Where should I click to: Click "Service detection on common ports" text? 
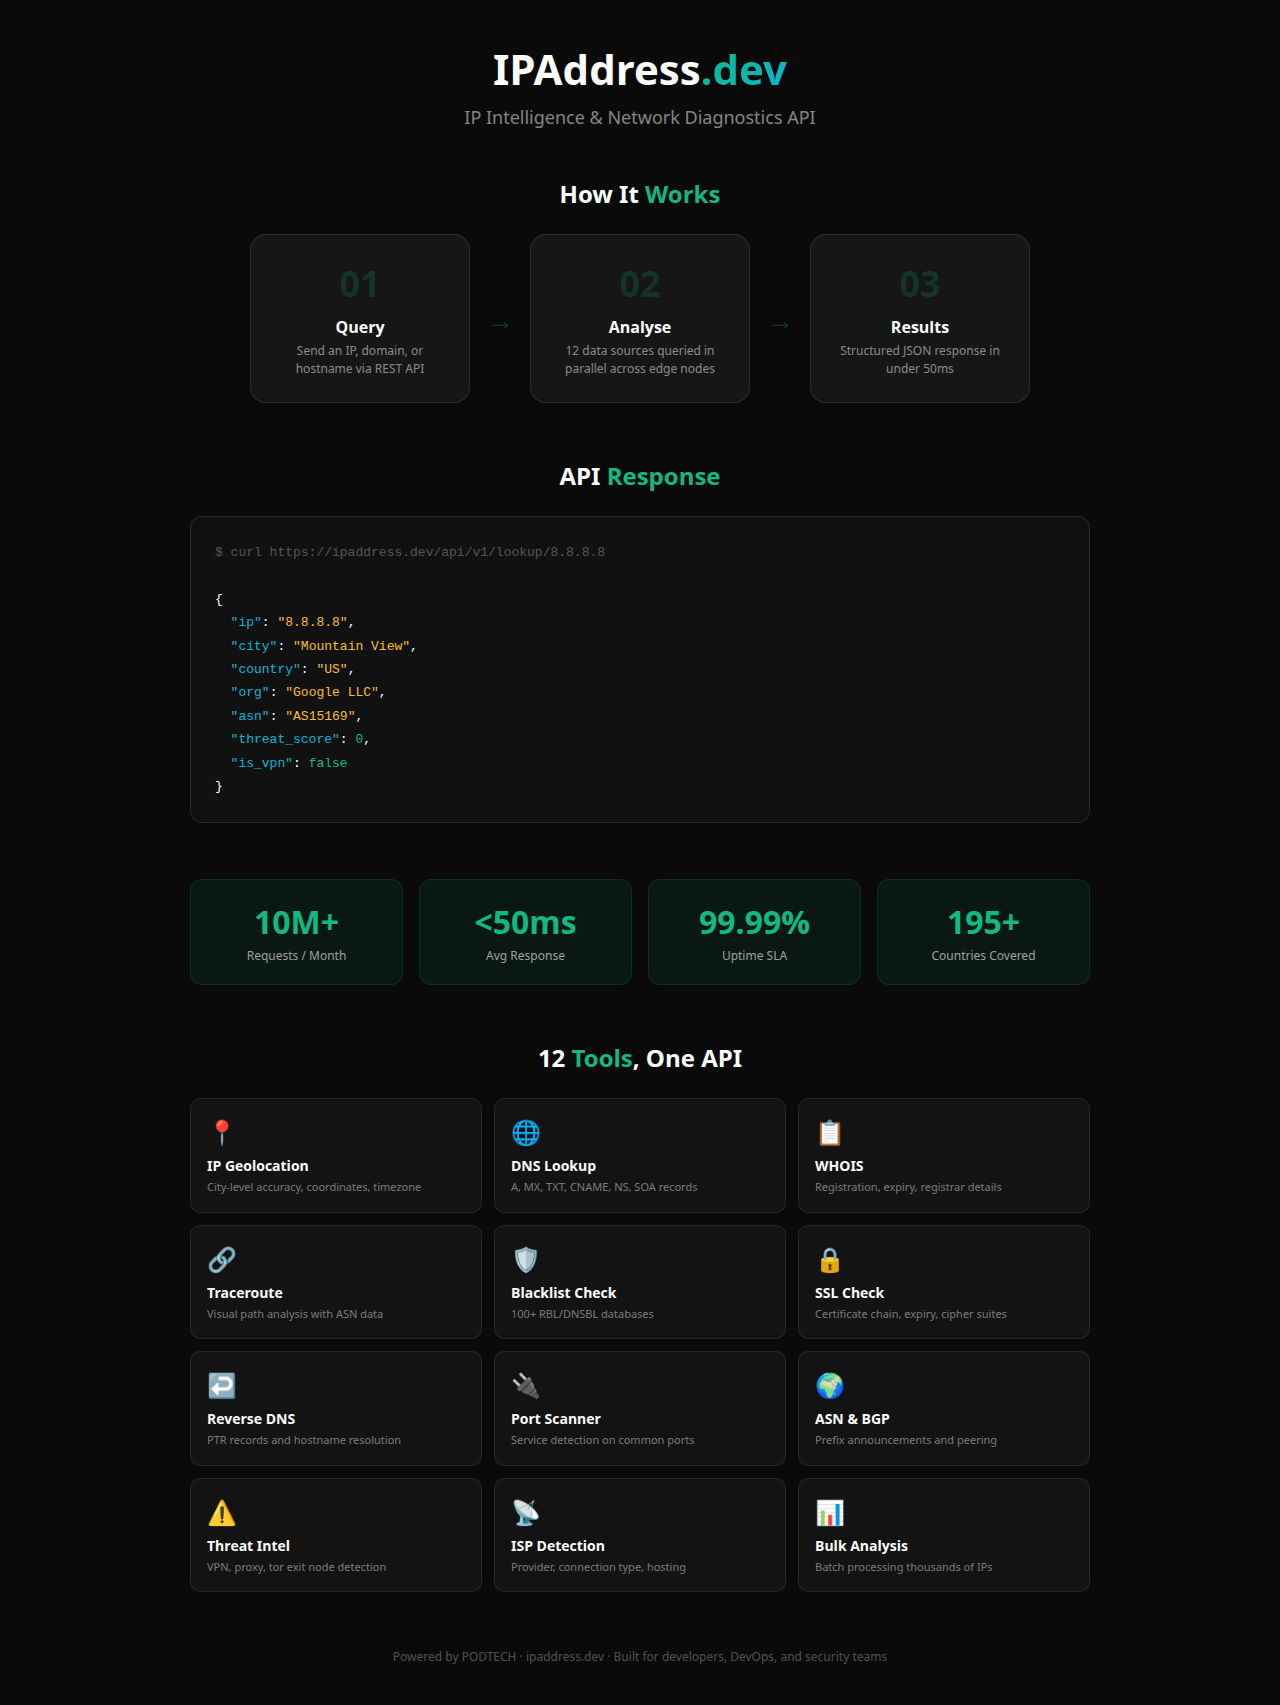tap(602, 1440)
